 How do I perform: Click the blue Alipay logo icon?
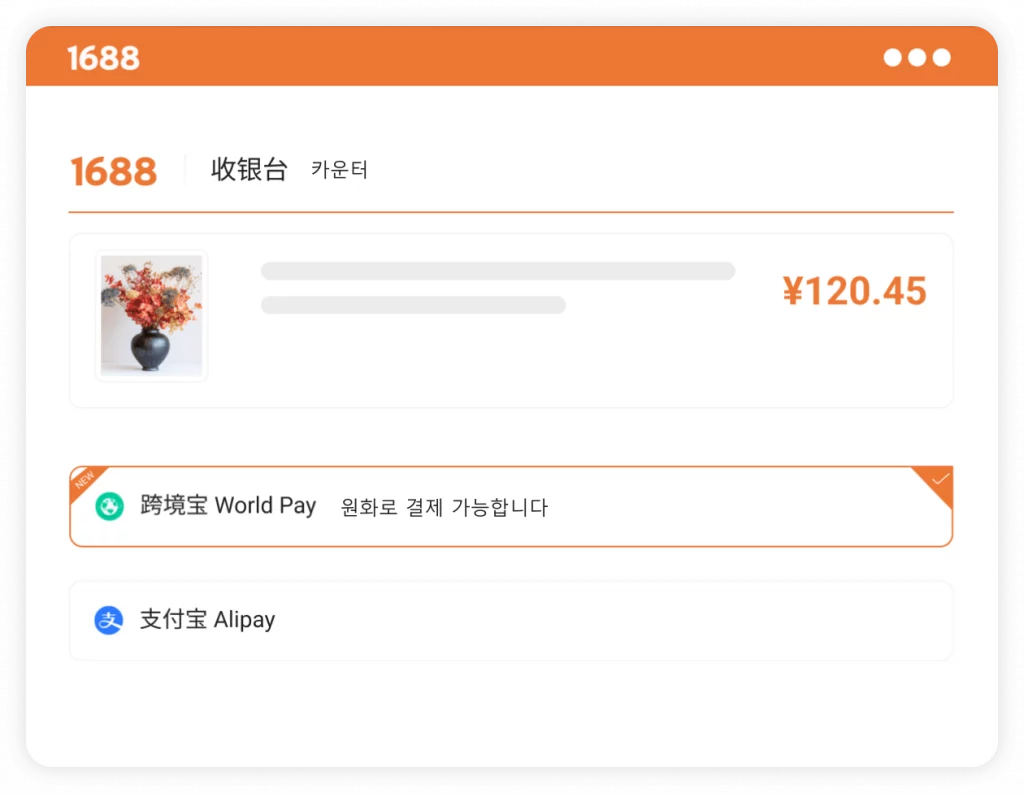(109, 620)
